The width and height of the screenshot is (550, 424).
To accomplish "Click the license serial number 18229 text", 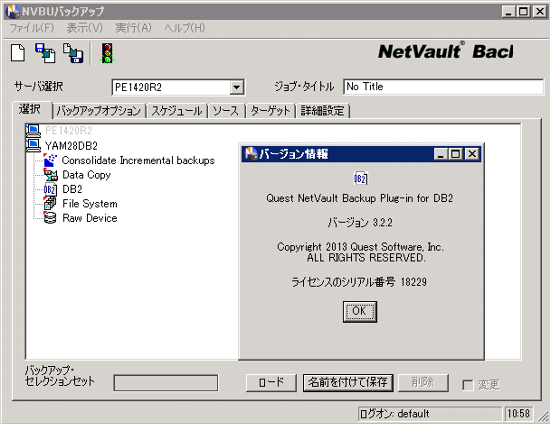I will (x=359, y=282).
